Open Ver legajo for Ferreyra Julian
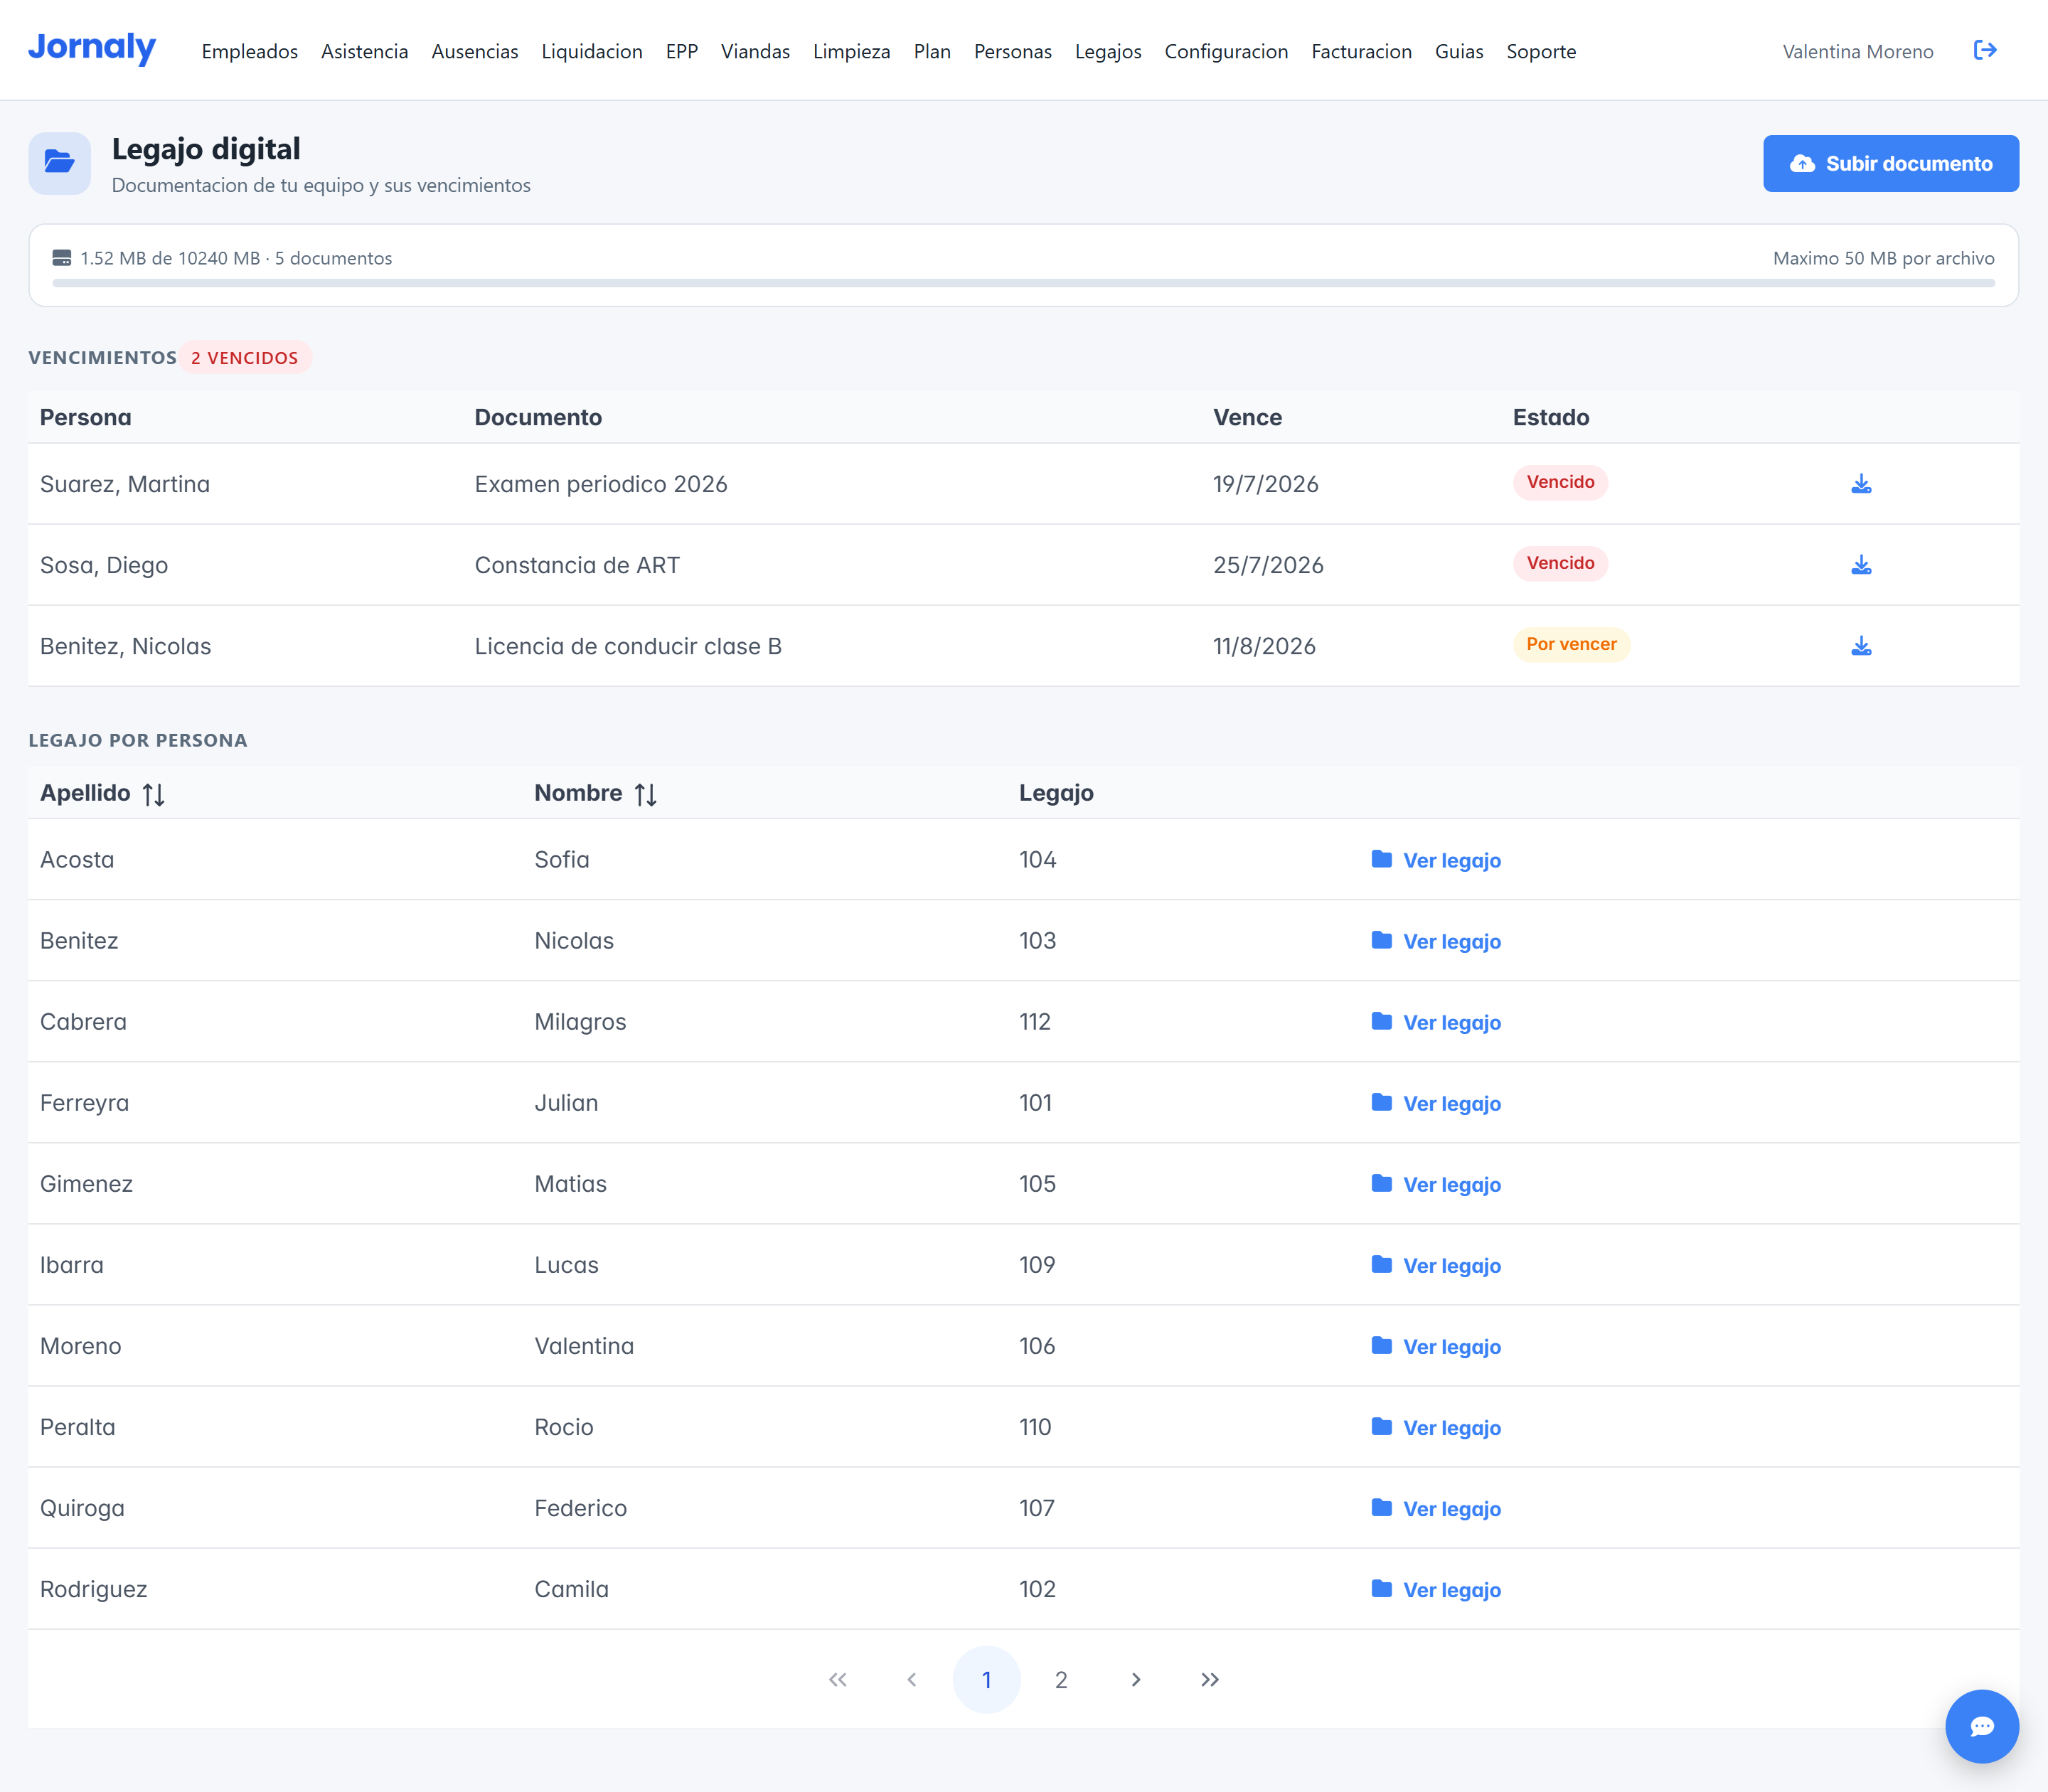The height and width of the screenshot is (1792, 2048). point(1436,1103)
